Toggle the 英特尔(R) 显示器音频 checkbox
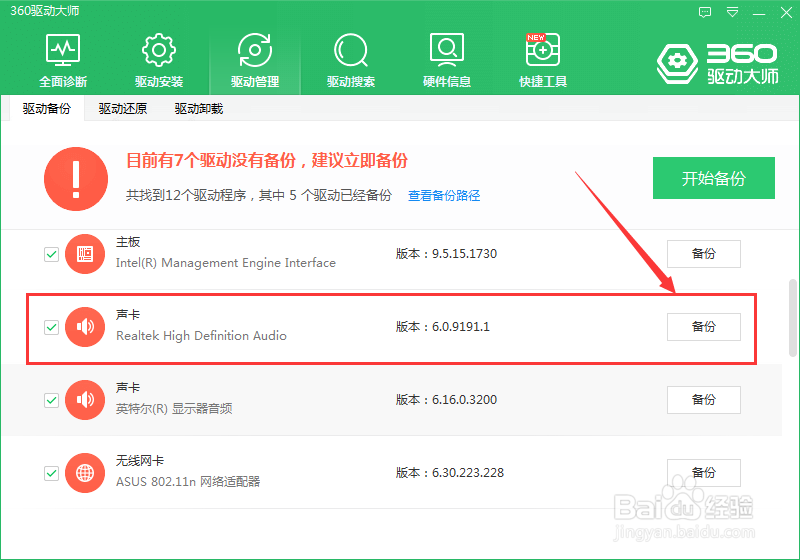The image size is (800, 560). click(x=52, y=400)
